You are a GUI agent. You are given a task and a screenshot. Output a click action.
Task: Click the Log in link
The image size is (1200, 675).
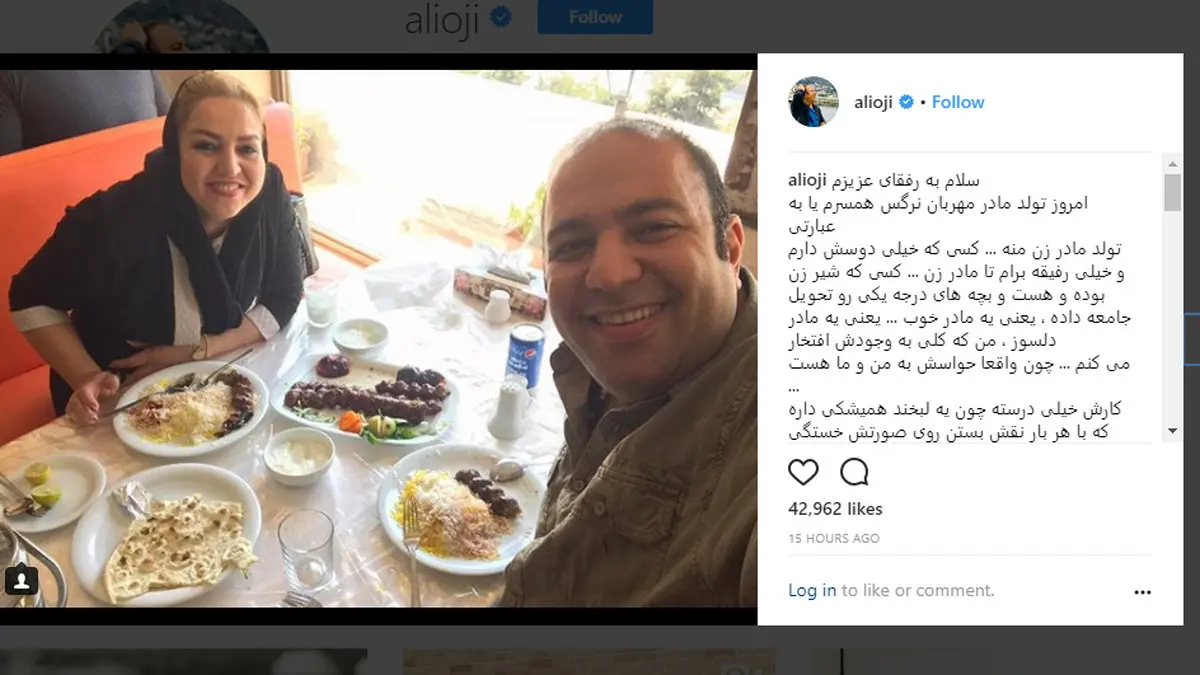812,591
